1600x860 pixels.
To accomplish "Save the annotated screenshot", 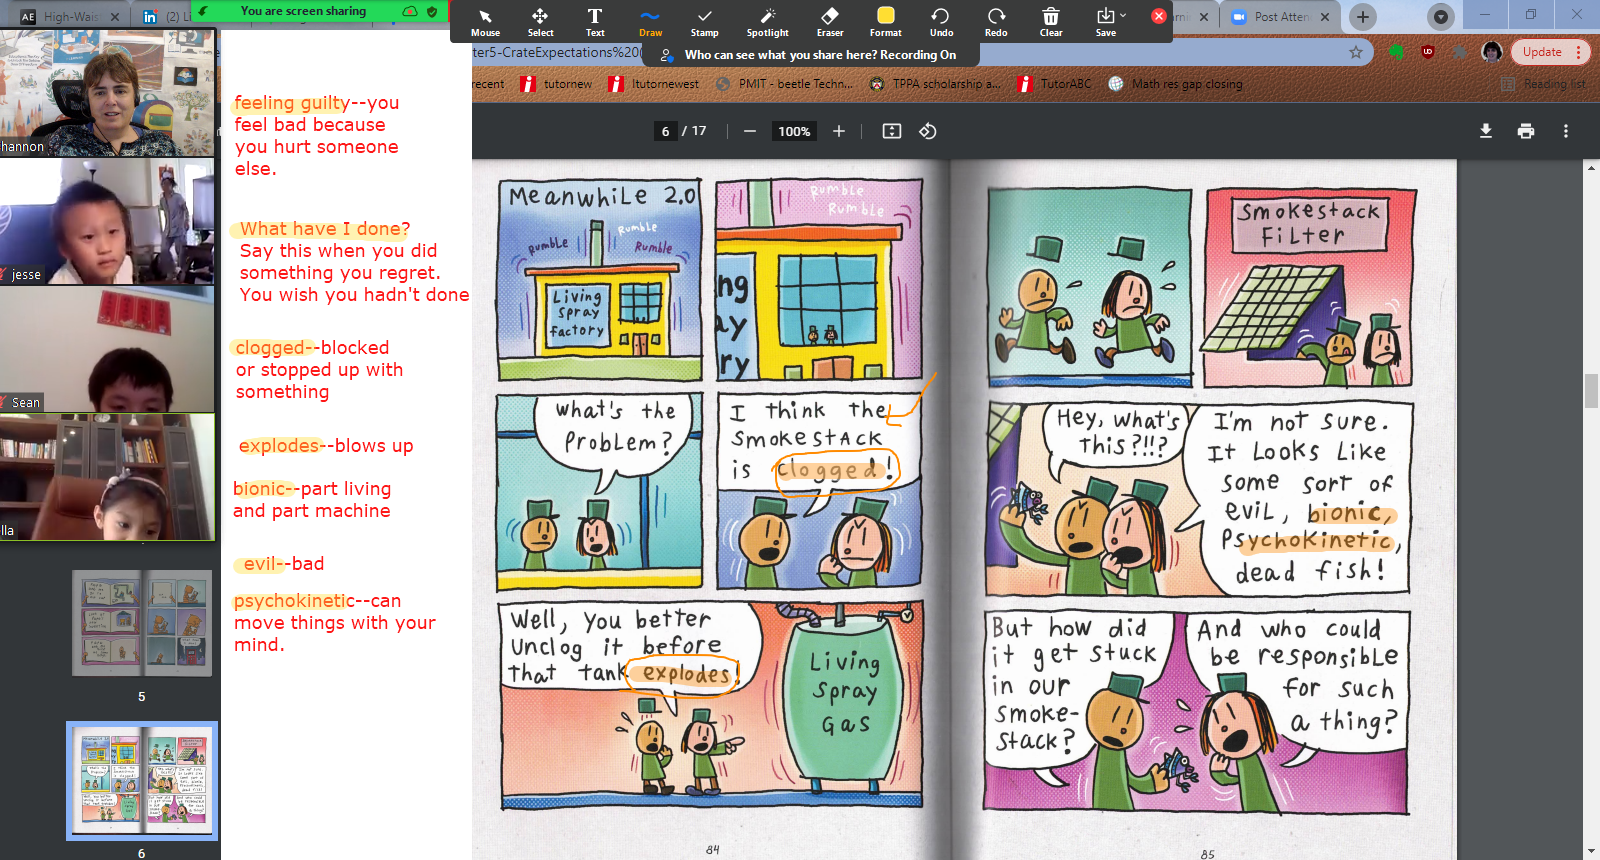I will (x=1105, y=21).
